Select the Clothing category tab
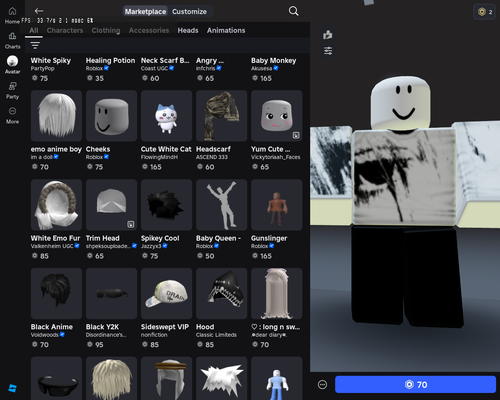The width and height of the screenshot is (500, 400). tap(106, 30)
